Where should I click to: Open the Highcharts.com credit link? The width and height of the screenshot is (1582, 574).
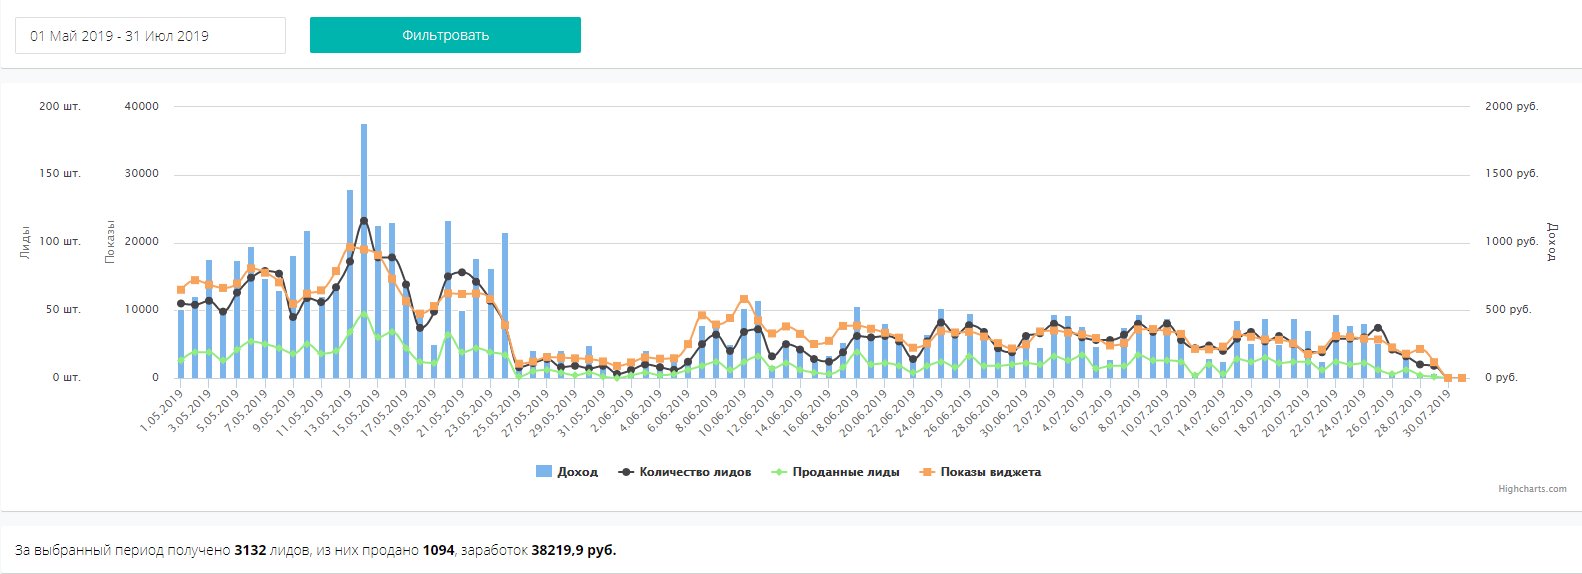[x=1532, y=489]
